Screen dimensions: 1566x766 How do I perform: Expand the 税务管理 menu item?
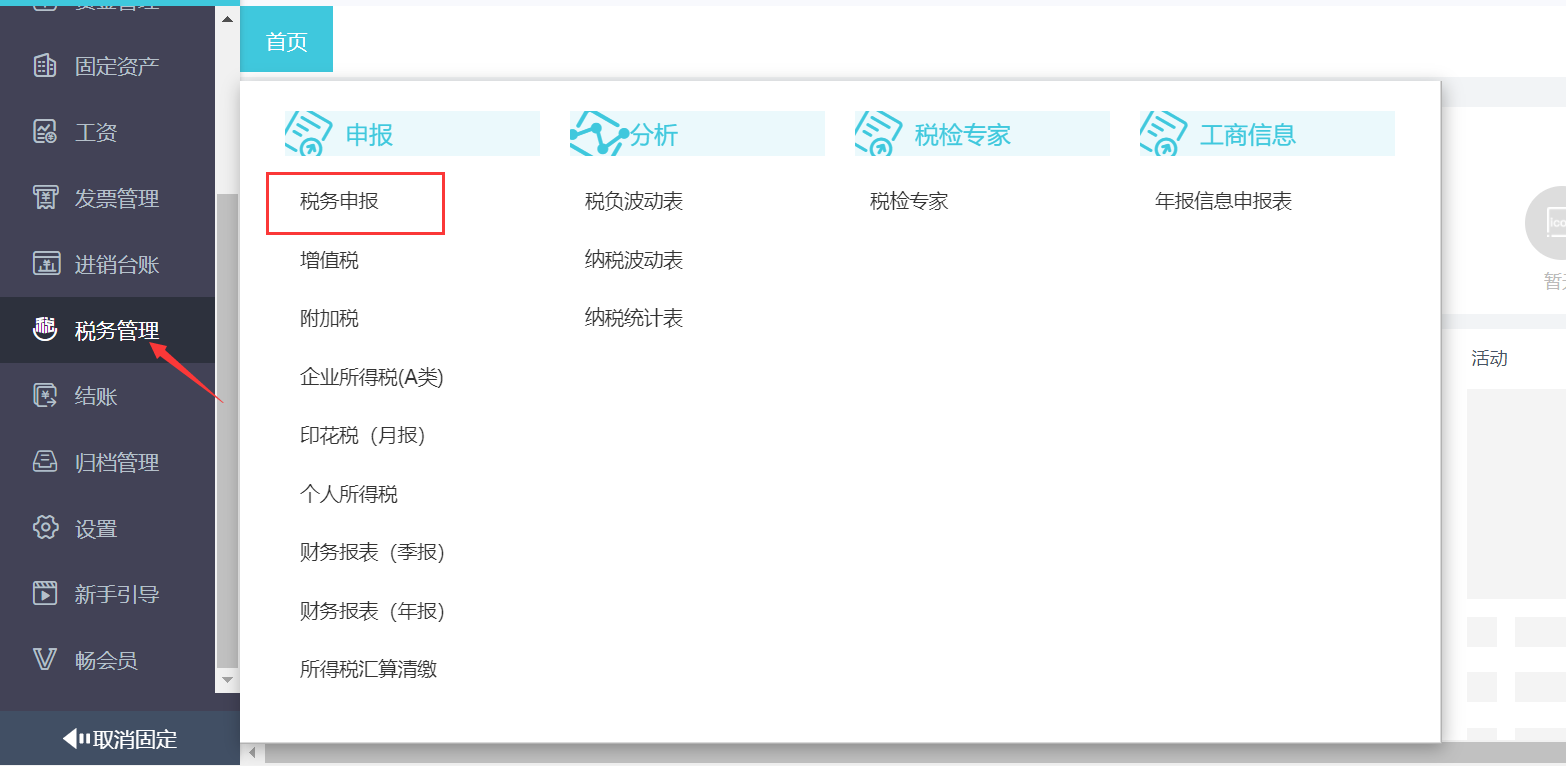click(x=116, y=330)
